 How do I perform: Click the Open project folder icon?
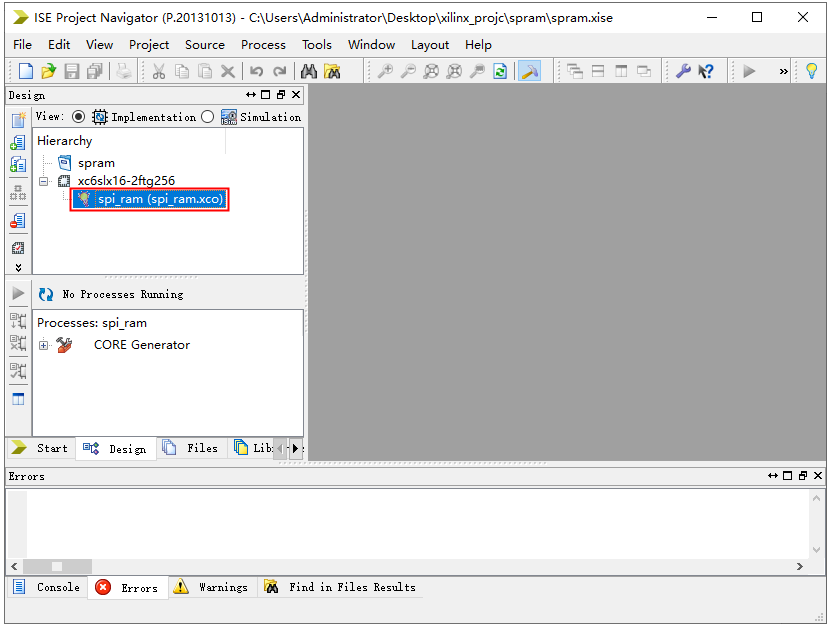click(48, 71)
